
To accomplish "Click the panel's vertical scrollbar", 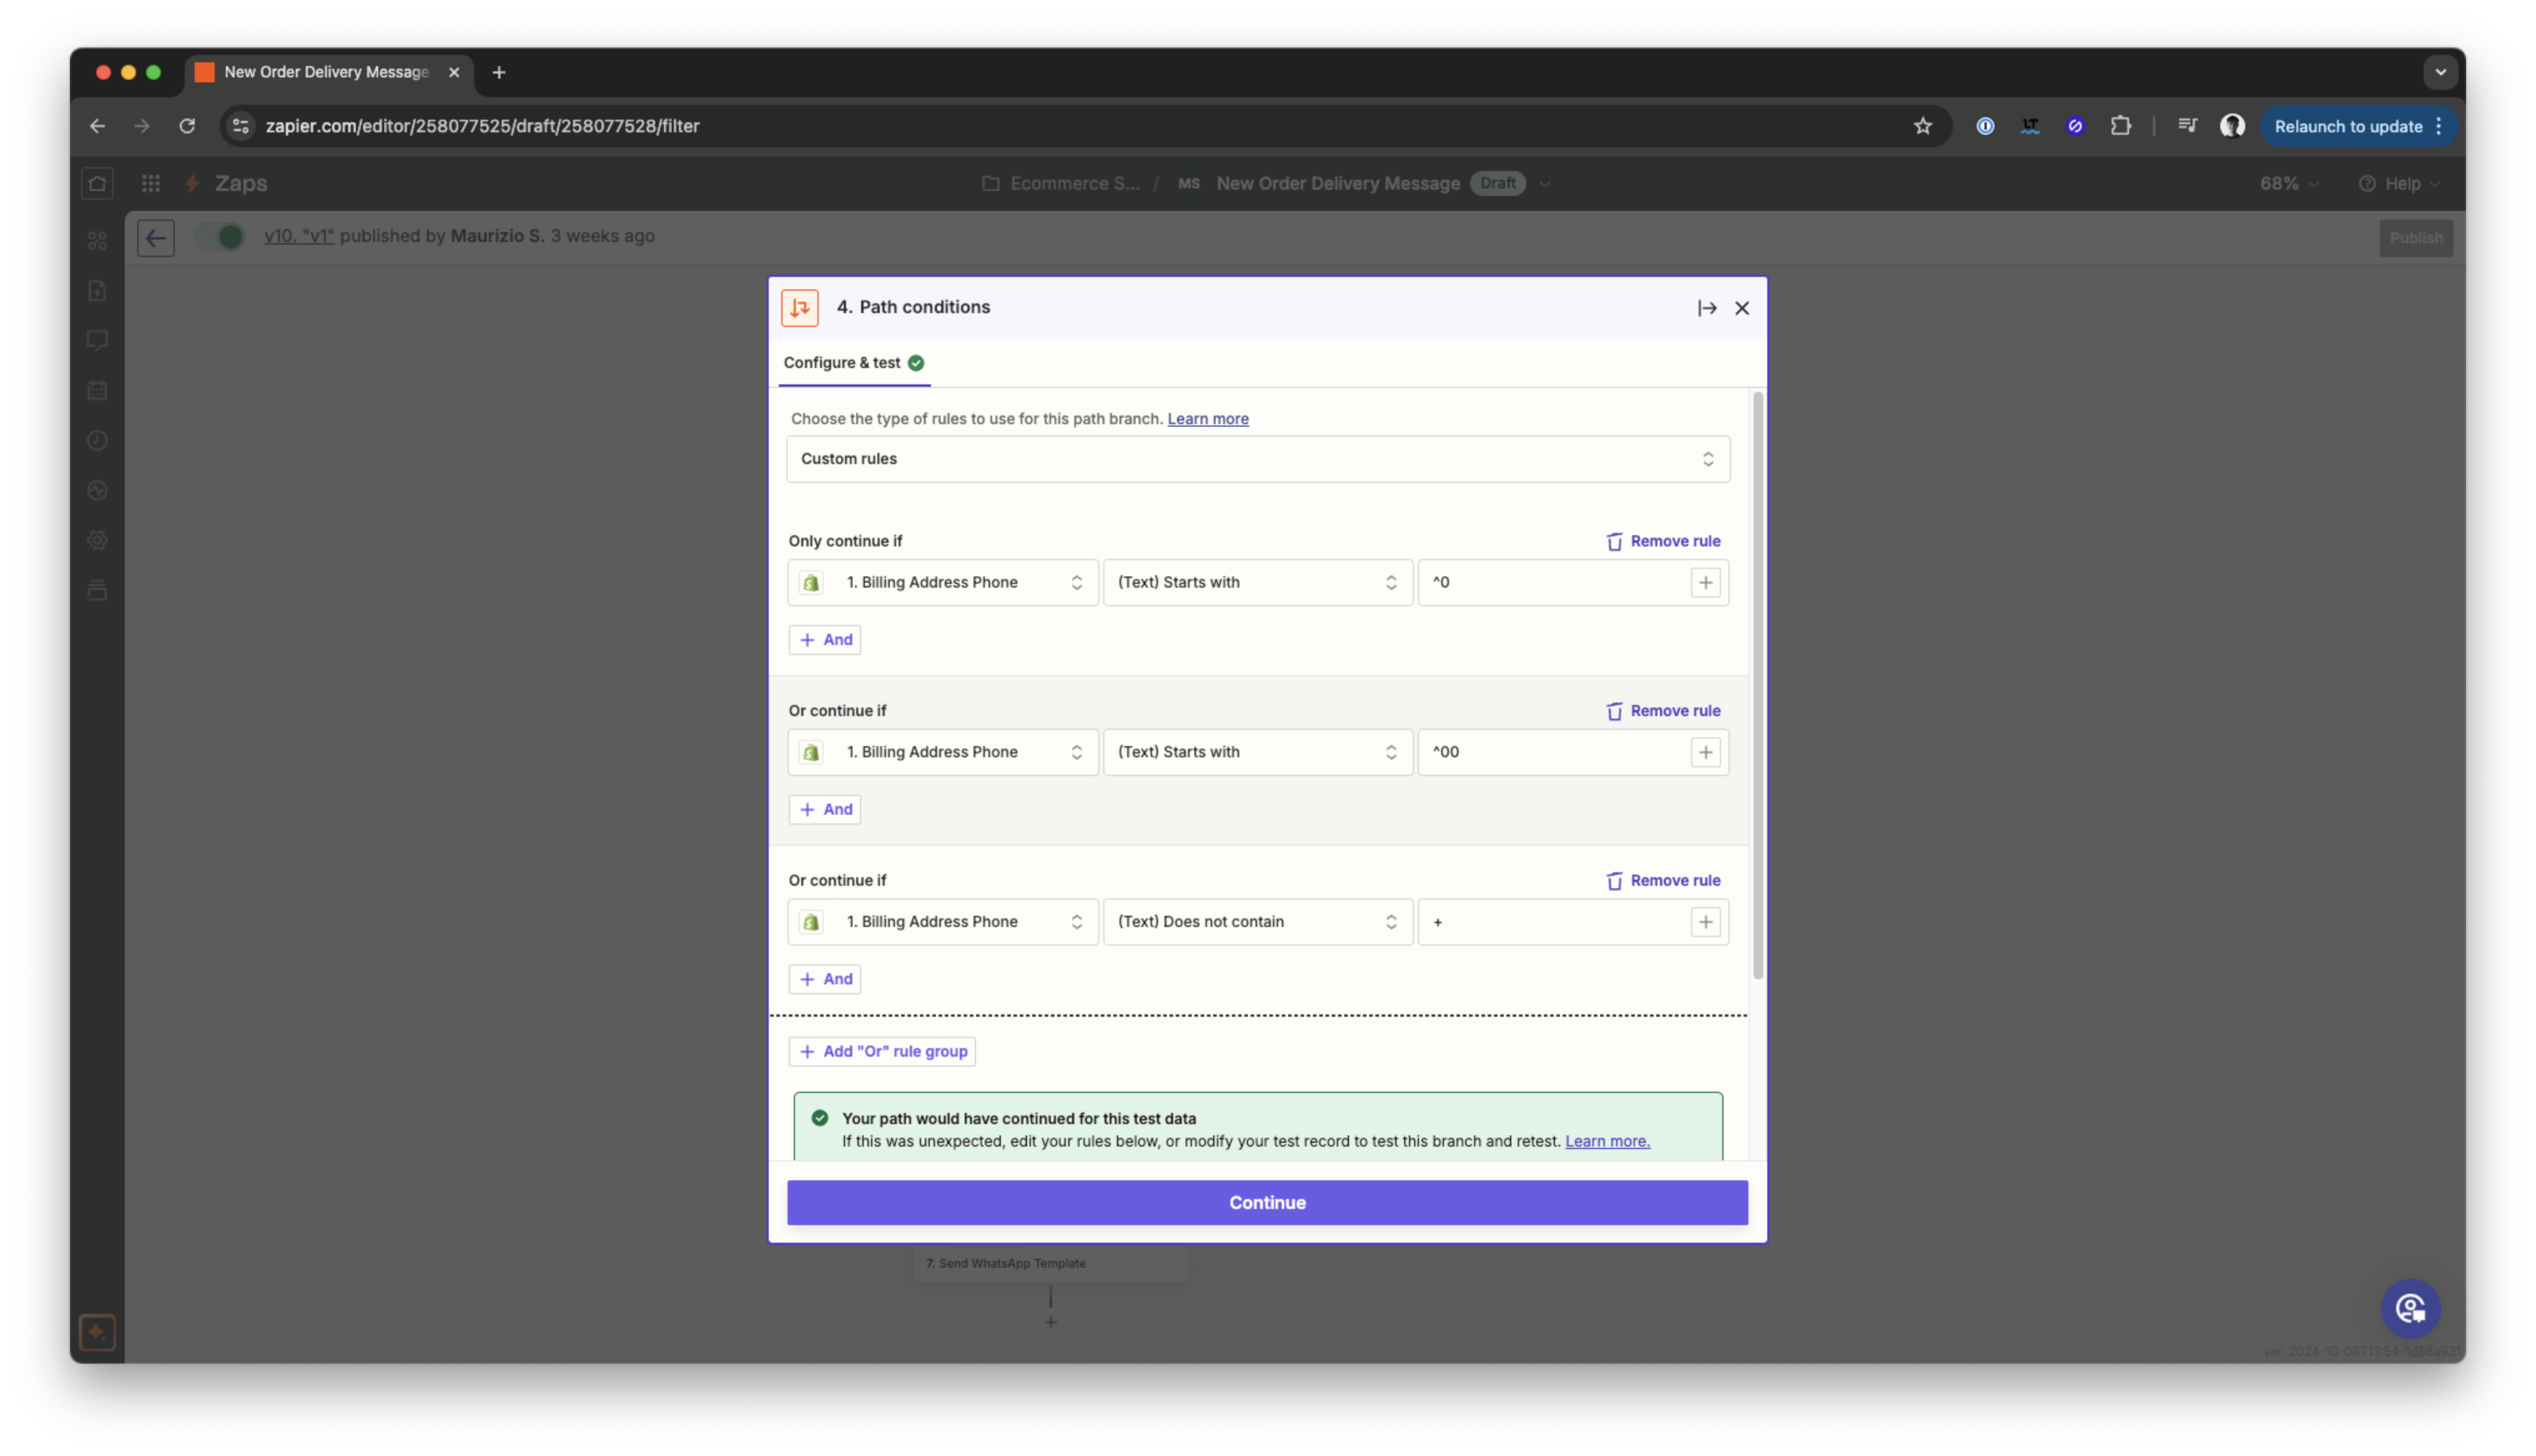I will 1757,685.
